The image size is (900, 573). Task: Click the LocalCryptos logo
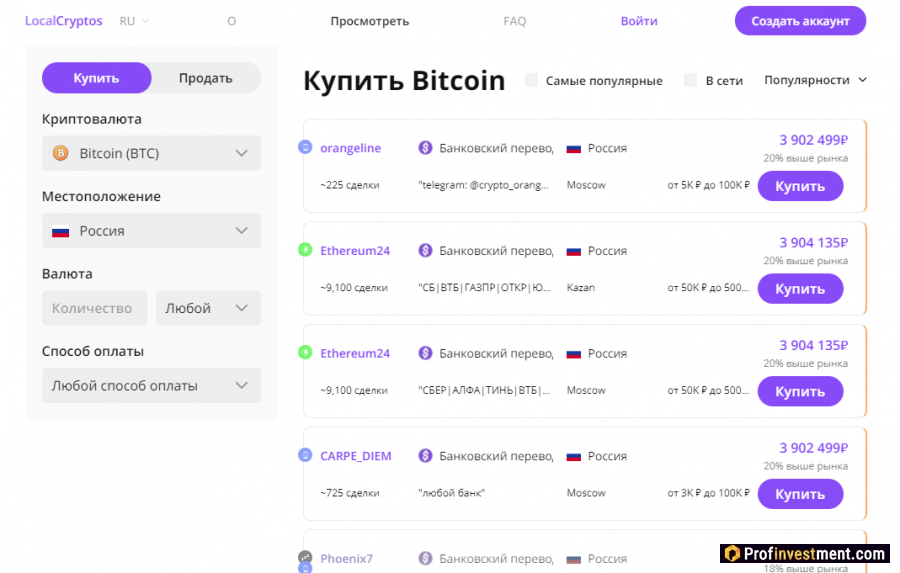point(63,21)
